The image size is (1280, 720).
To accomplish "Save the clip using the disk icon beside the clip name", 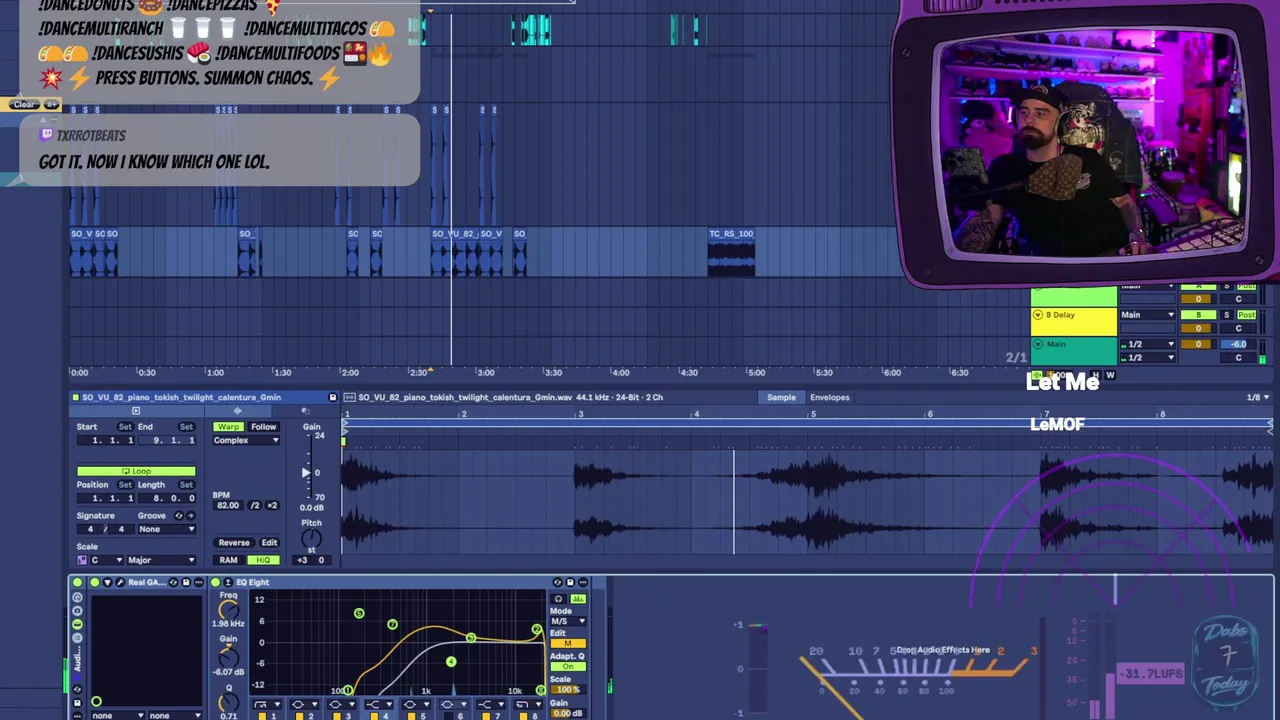I will point(332,398).
